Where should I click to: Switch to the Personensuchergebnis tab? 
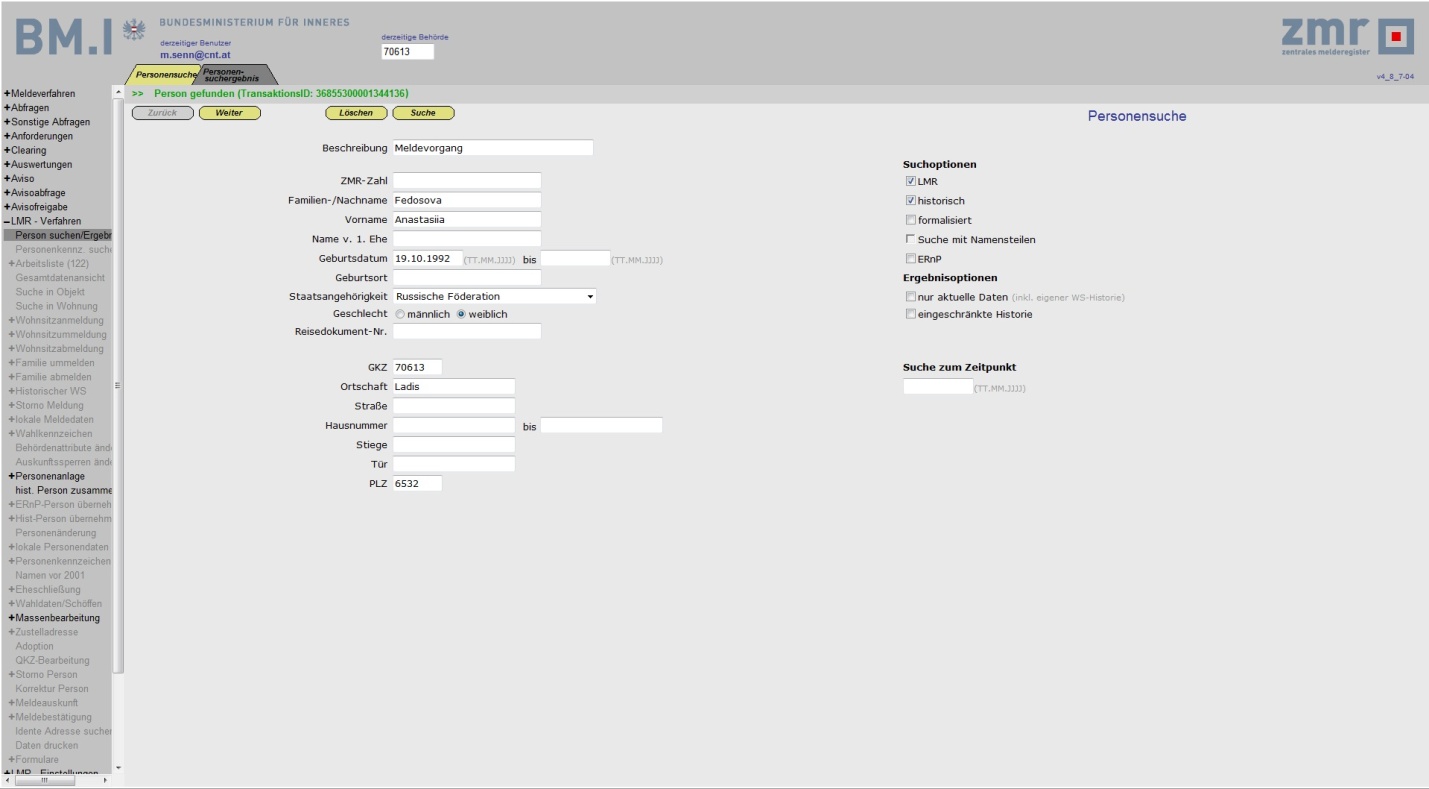[236, 75]
